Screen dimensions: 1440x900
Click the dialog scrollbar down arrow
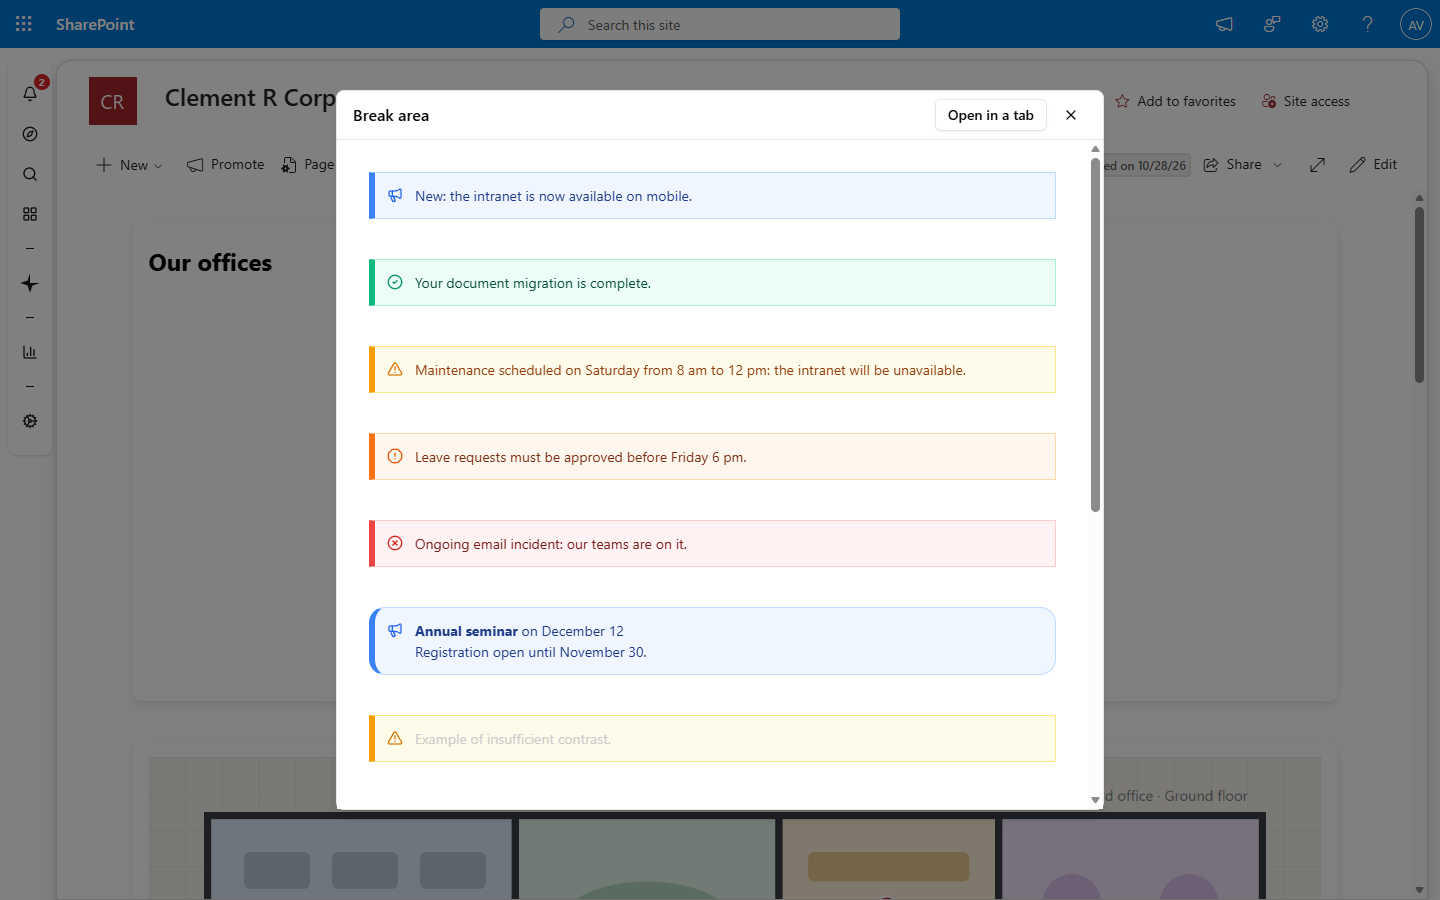[1095, 800]
